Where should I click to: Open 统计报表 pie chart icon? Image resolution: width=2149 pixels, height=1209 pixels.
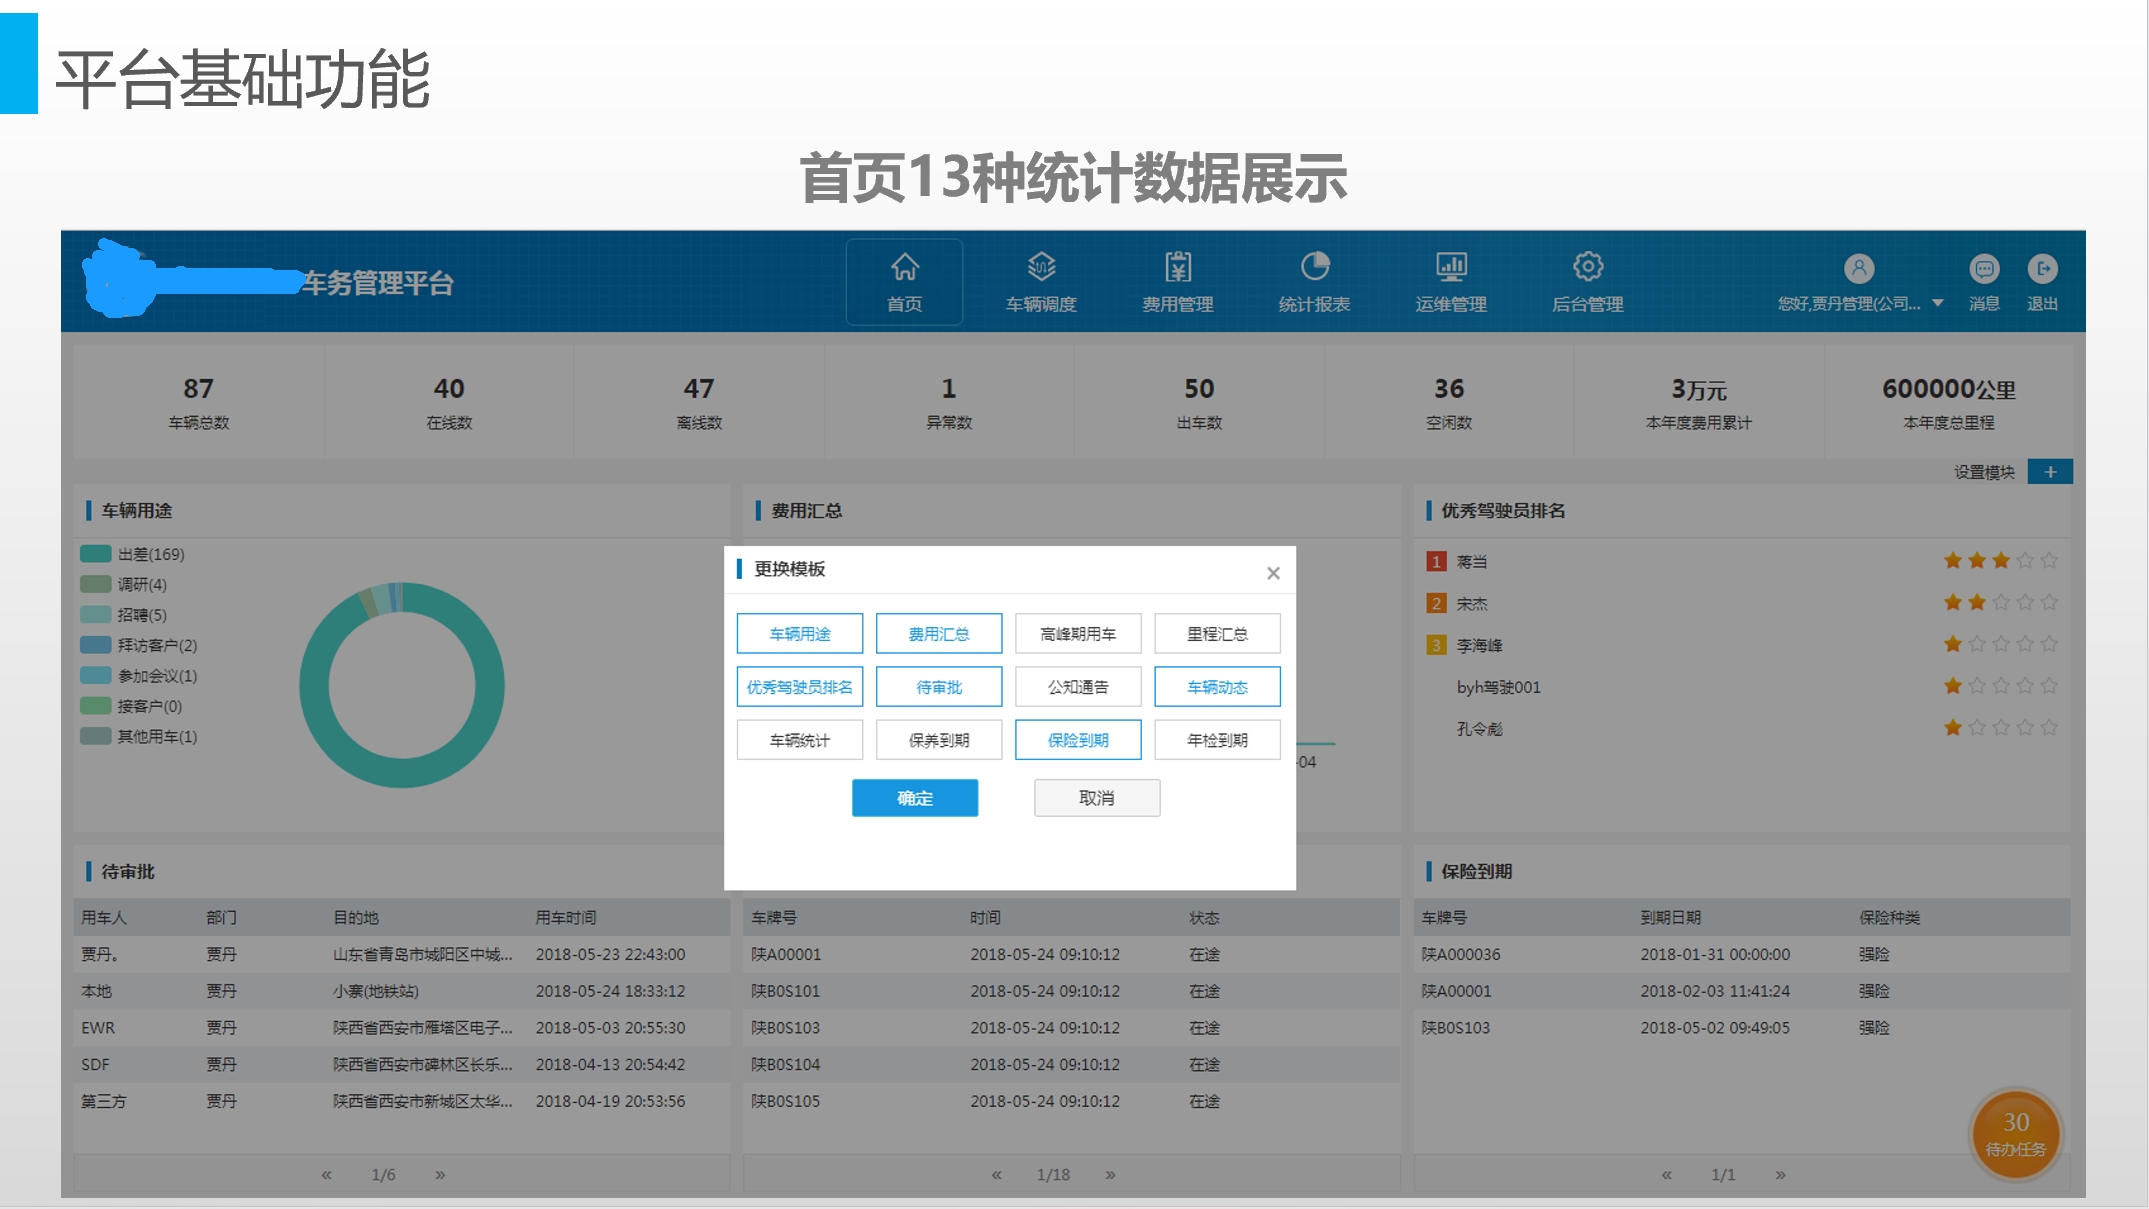[x=1314, y=268]
